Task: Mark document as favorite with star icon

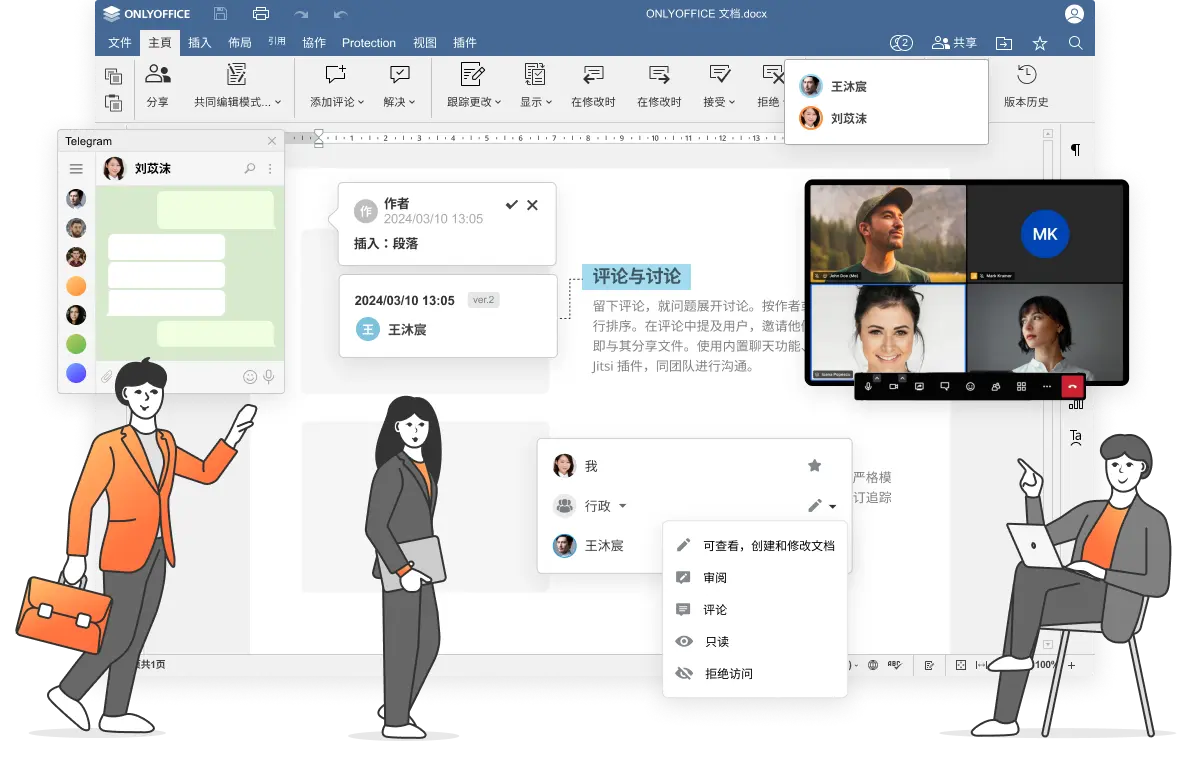Action: click(x=1040, y=43)
